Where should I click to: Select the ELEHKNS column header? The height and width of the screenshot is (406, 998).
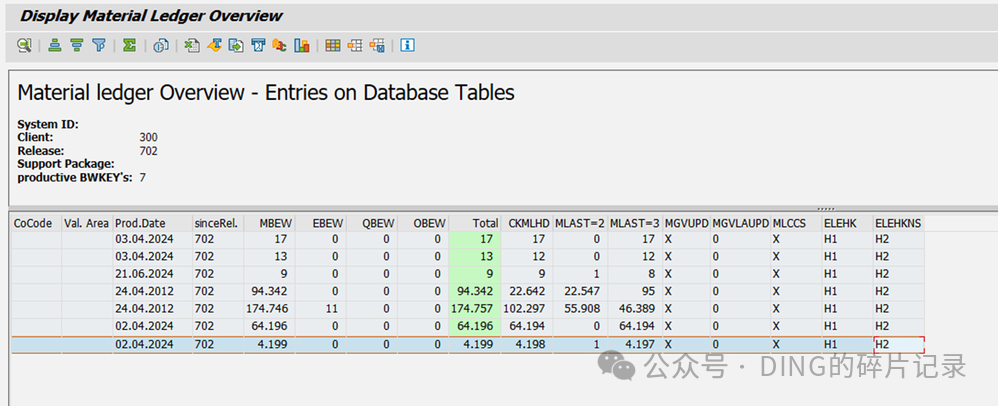pyautogui.click(x=898, y=223)
